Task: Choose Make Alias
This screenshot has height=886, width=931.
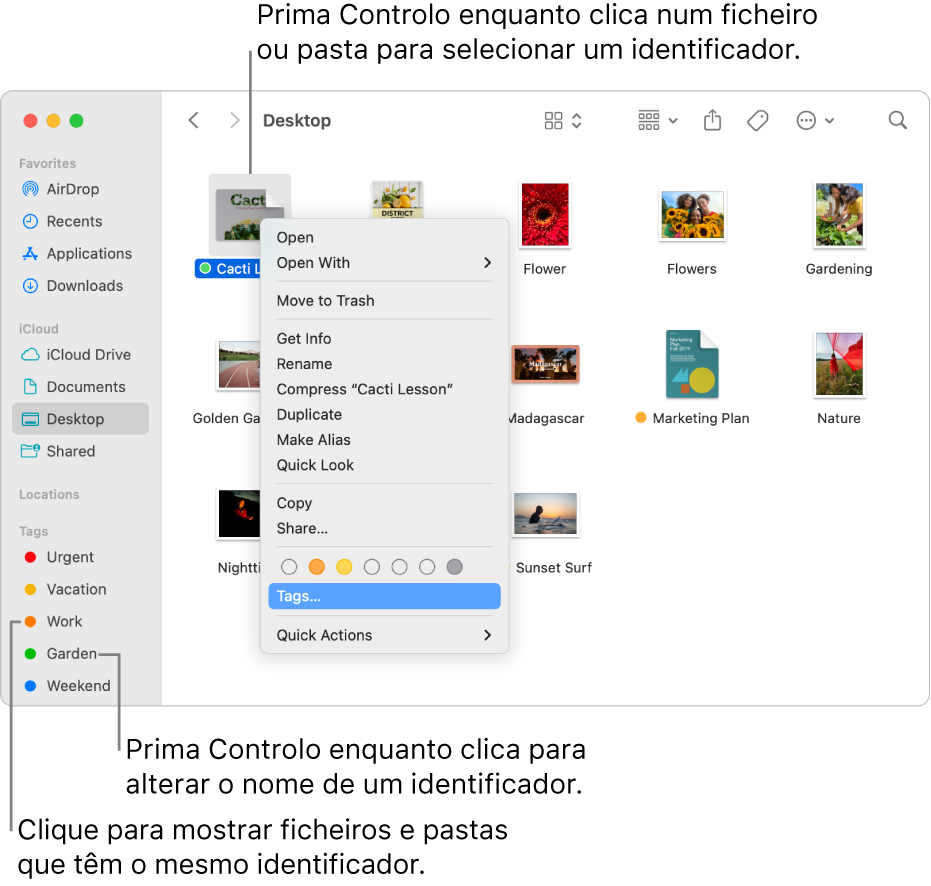Action: [384, 440]
